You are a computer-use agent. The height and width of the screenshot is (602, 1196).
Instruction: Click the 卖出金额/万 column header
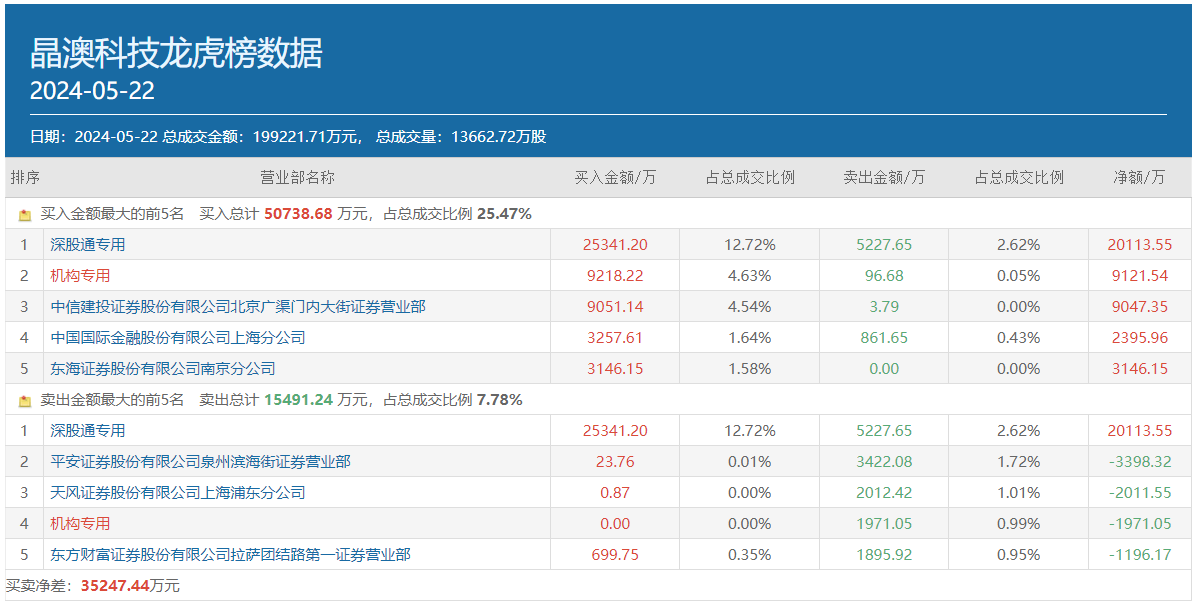click(884, 178)
